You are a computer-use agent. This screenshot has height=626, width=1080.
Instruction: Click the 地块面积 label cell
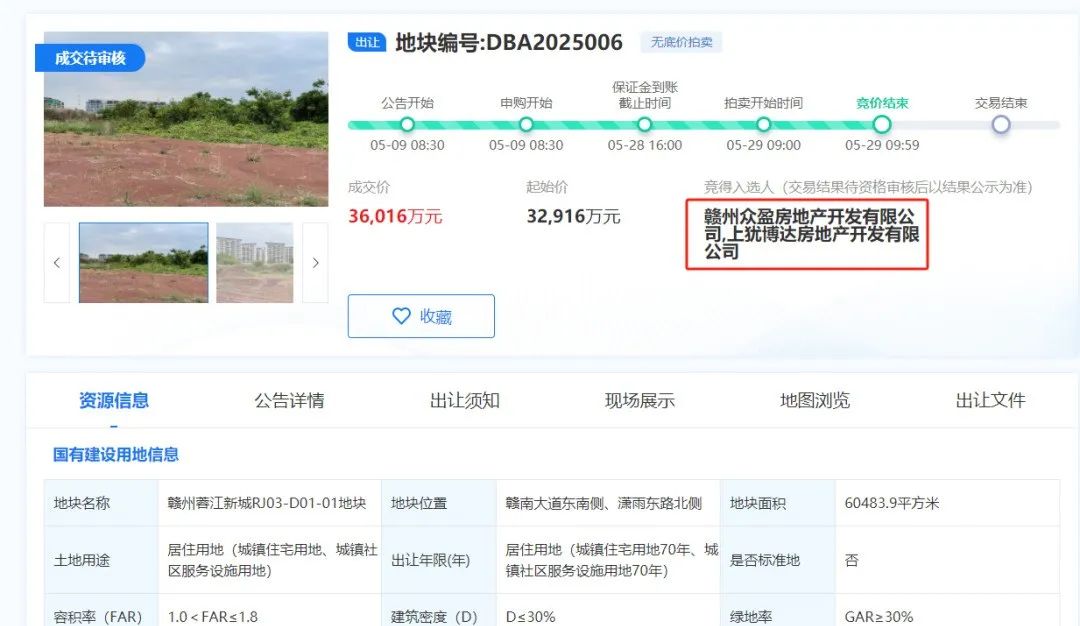click(x=778, y=503)
